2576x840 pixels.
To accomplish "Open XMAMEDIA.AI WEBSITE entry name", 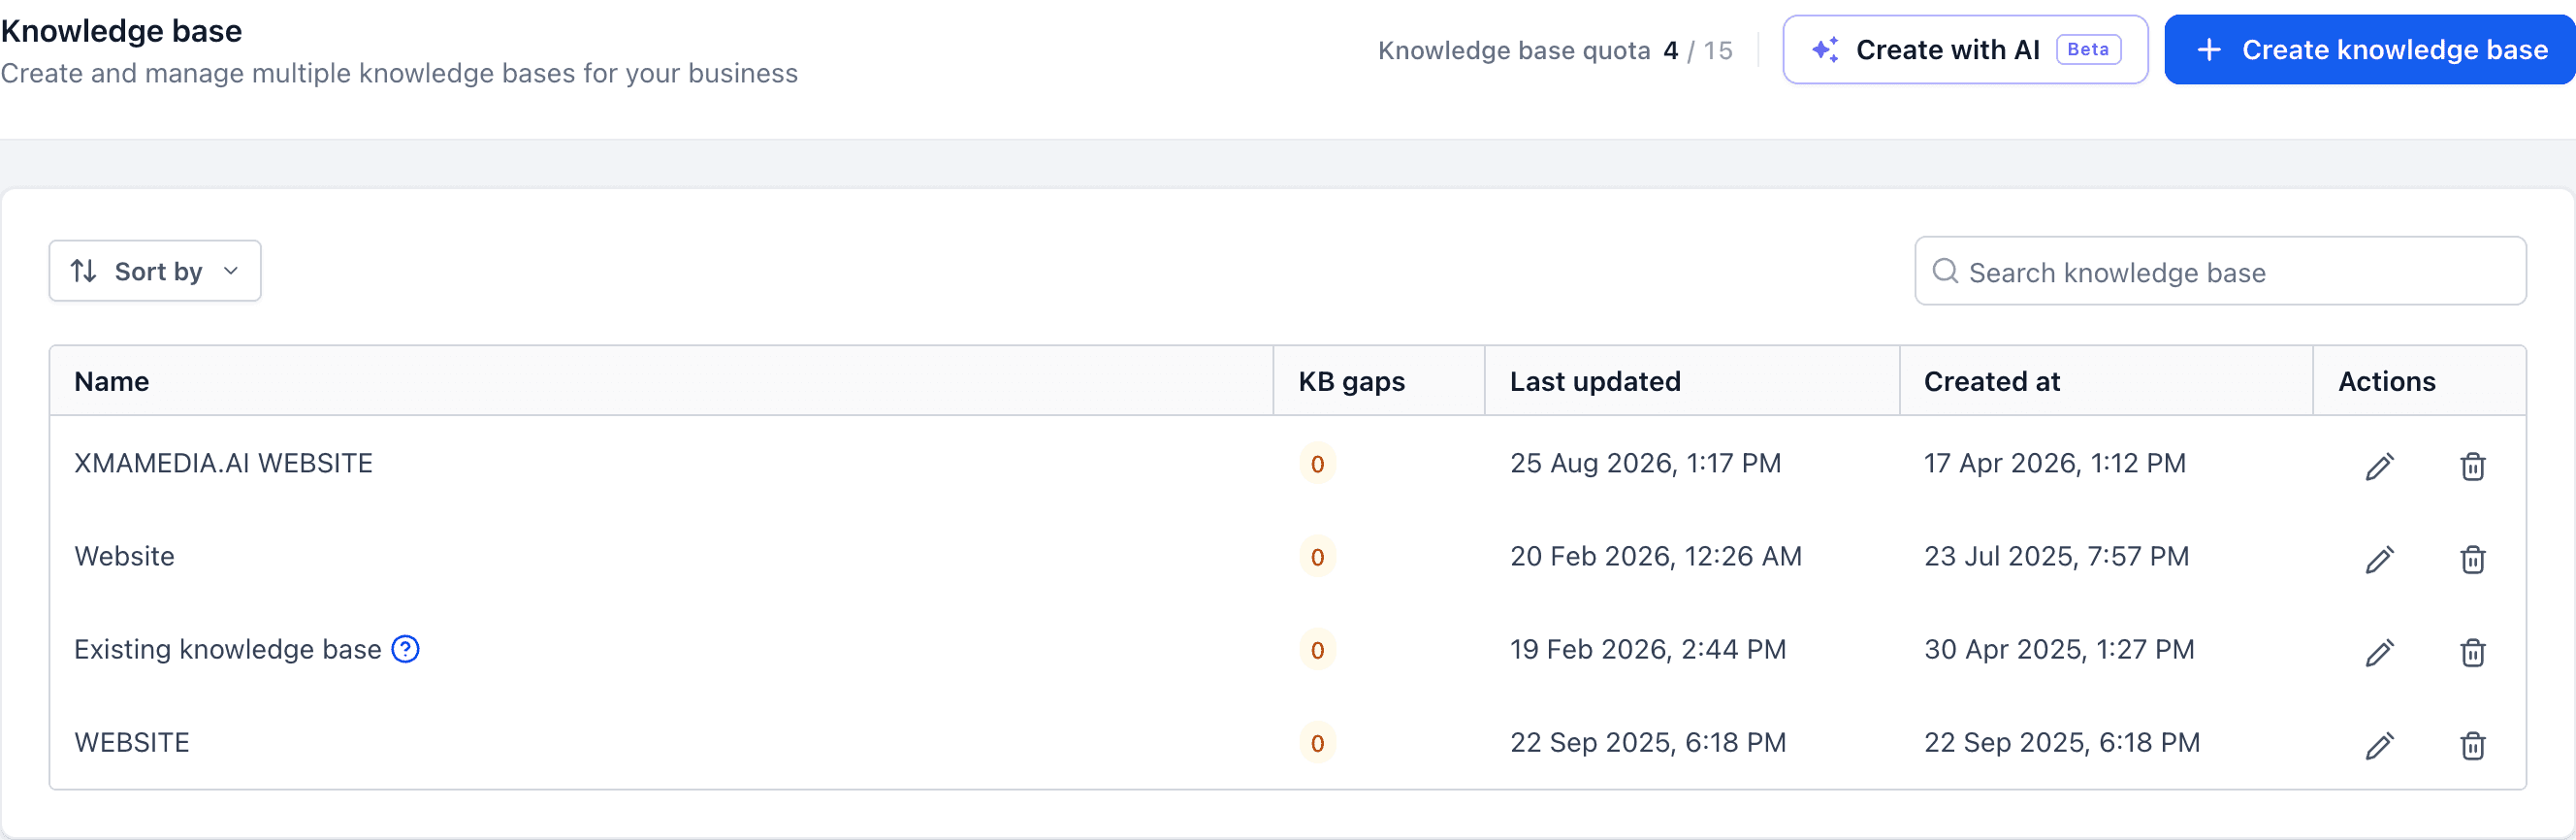I will click(x=223, y=463).
